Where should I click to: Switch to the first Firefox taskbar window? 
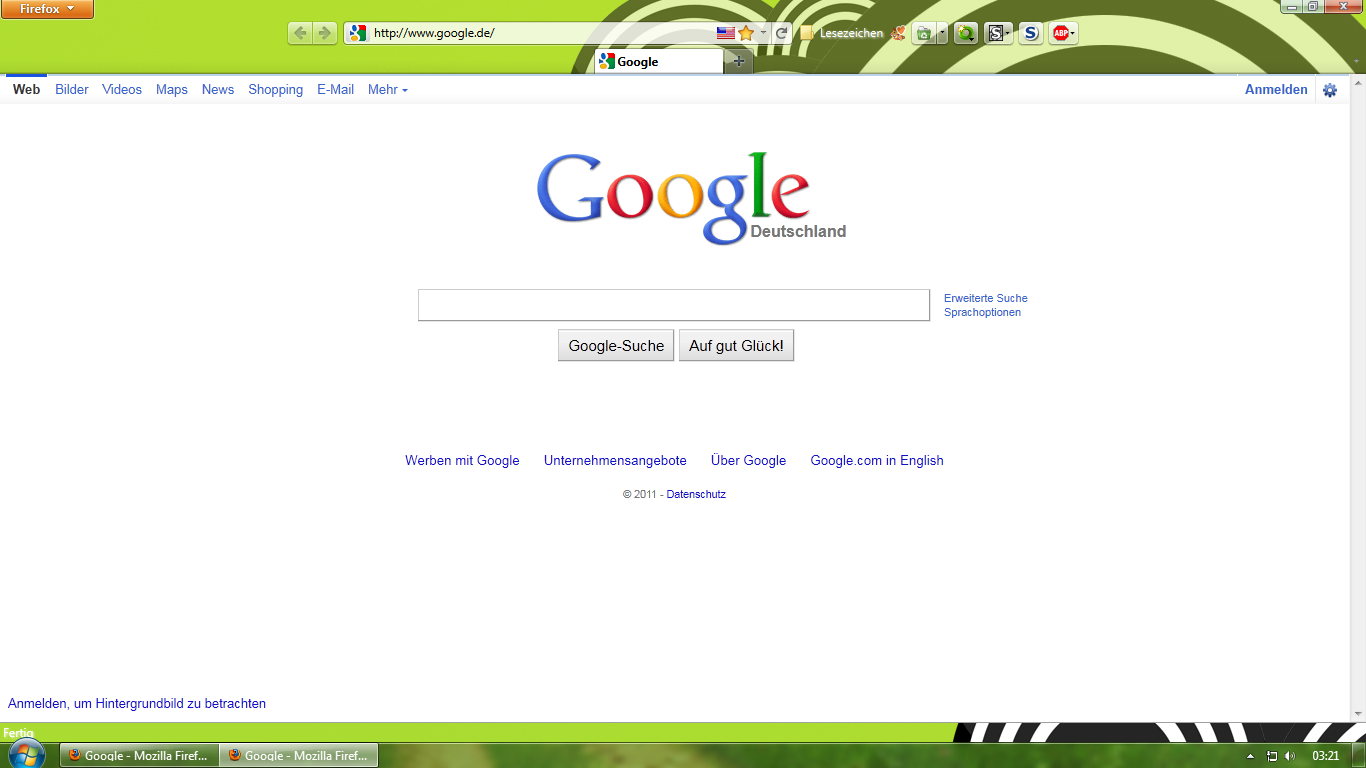139,755
